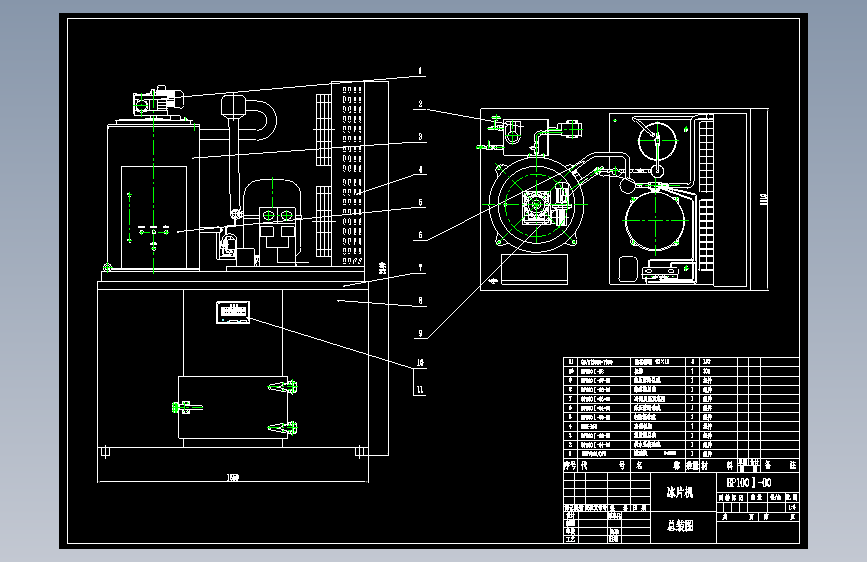The image size is (867, 562).
Task: Click the part callout number "4"
Action: (x=420, y=170)
